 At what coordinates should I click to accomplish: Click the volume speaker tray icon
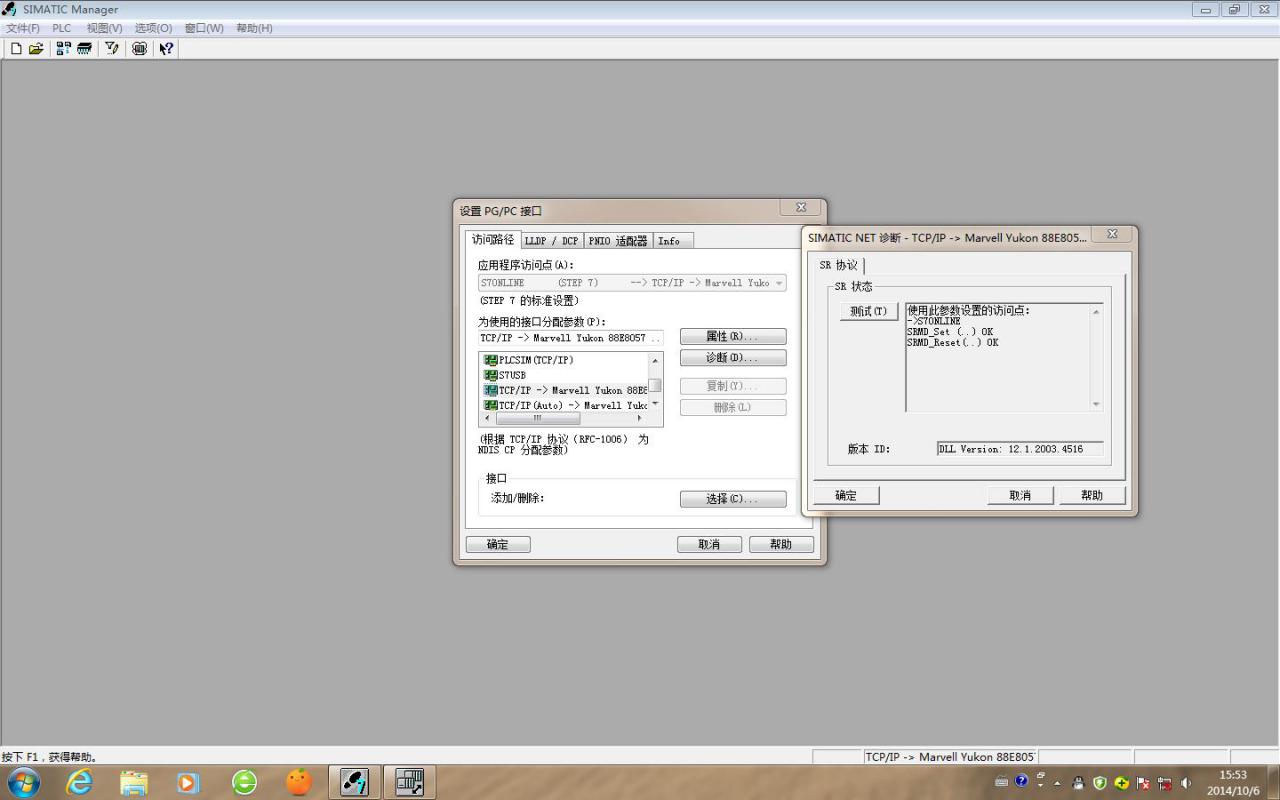(1187, 783)
